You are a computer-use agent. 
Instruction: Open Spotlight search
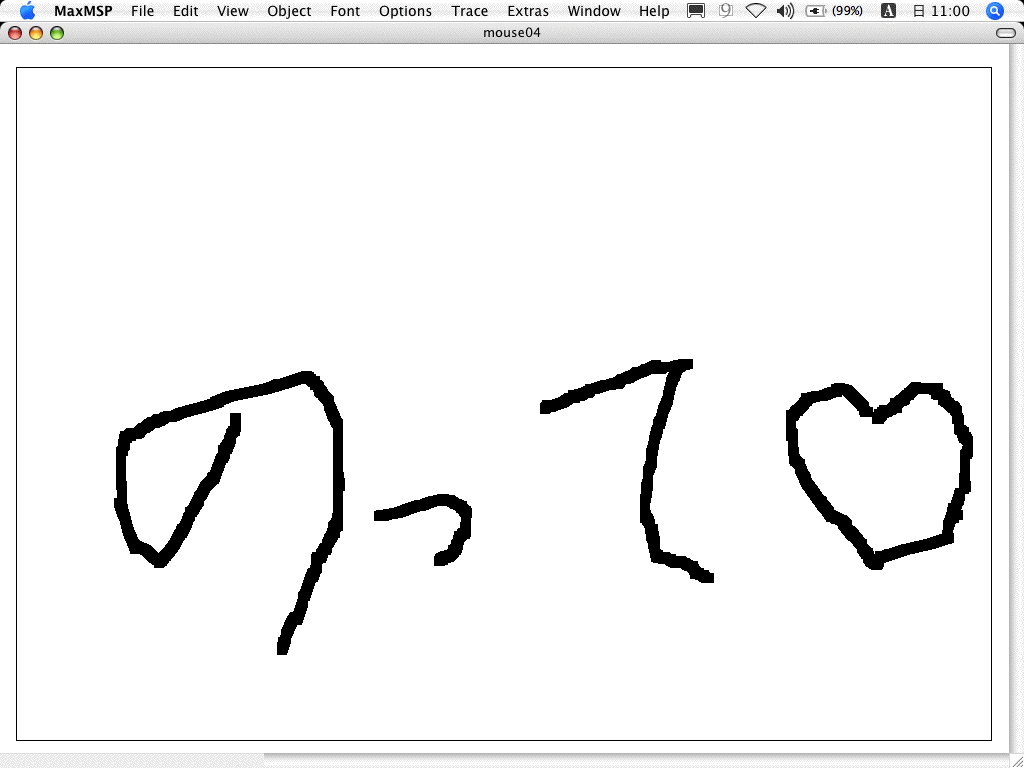[994, 10]
